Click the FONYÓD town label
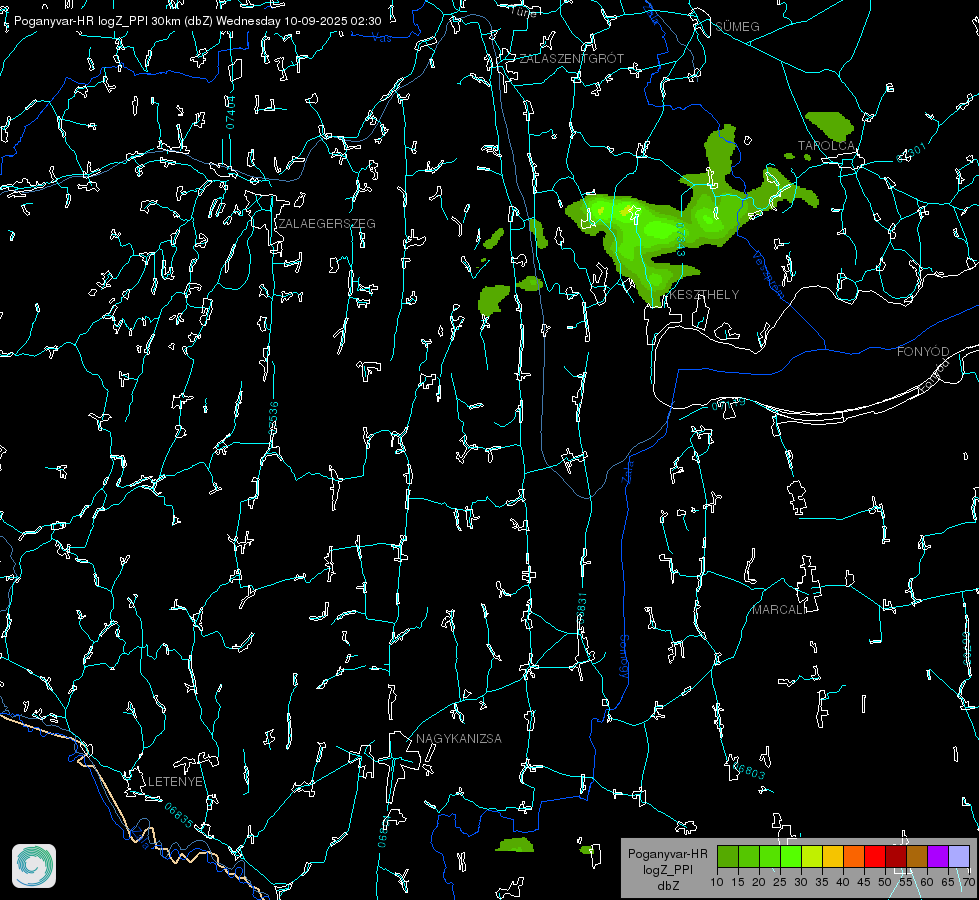Screen dimensions: 979x900 [x=923, y=352]
